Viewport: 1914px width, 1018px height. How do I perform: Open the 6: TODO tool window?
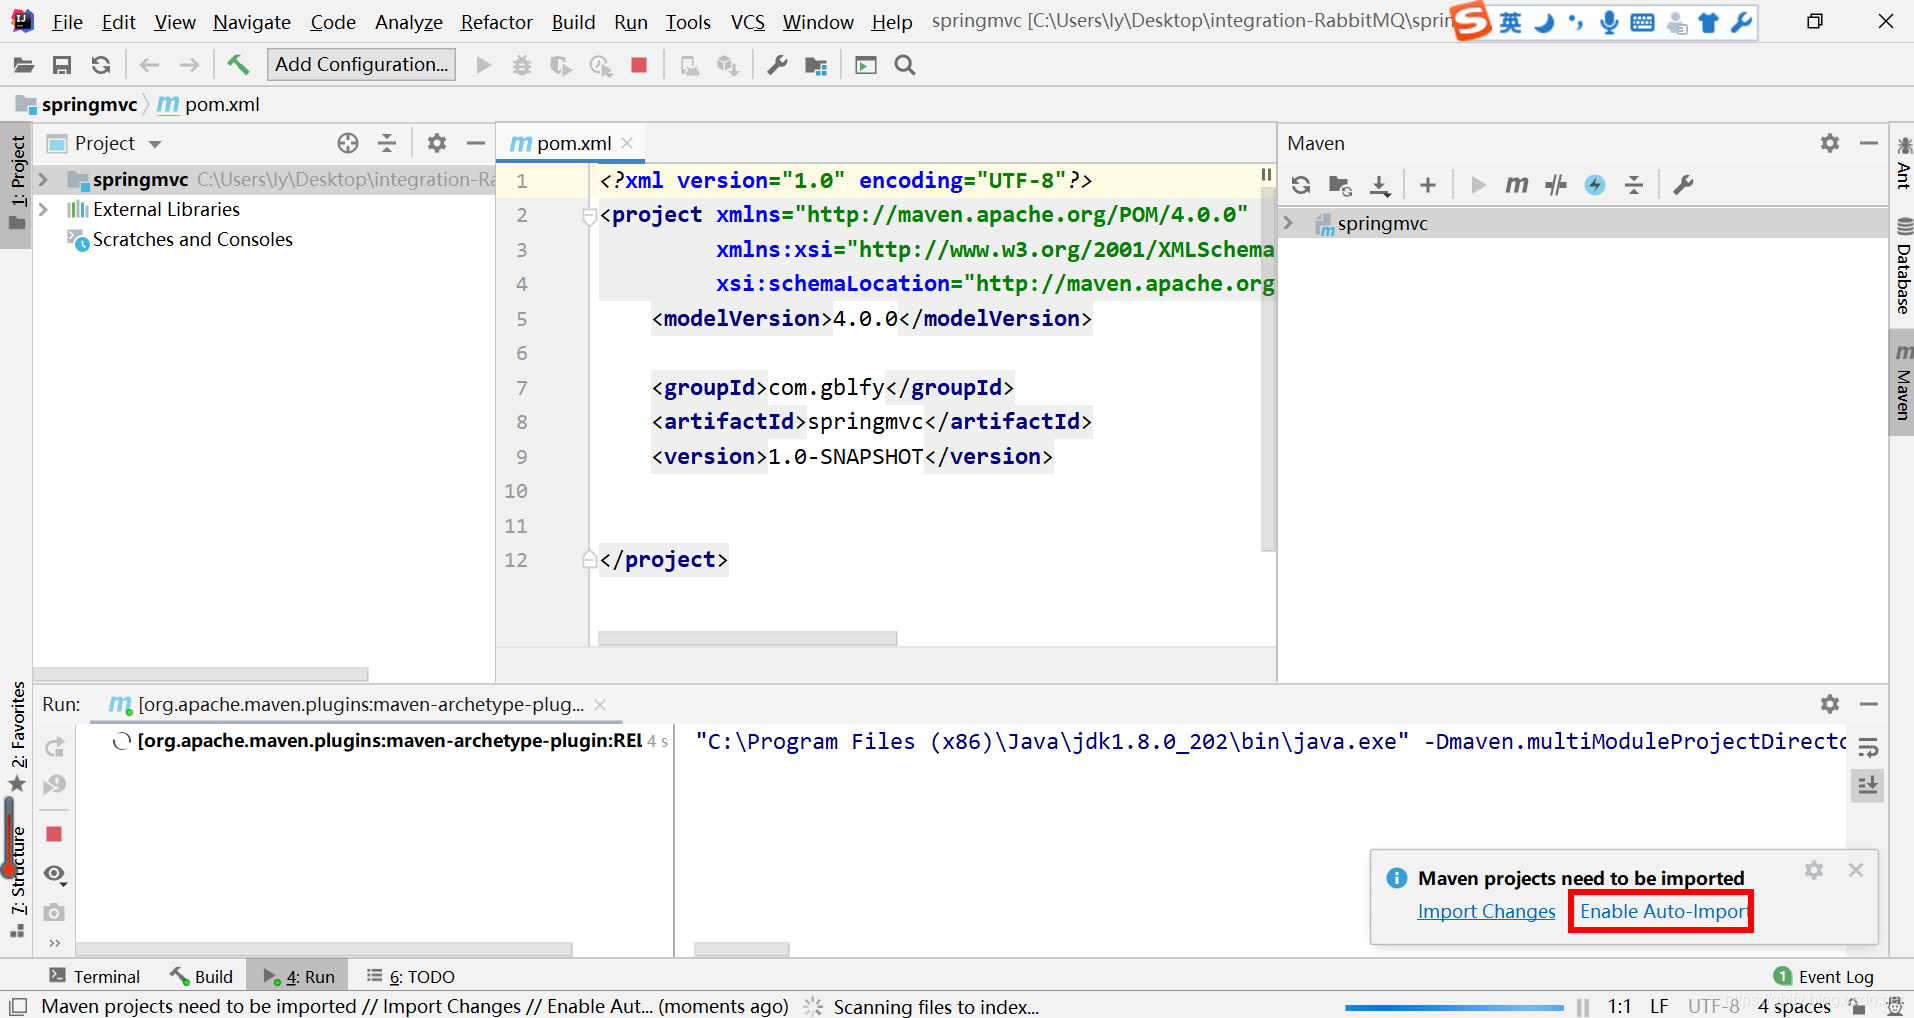click(x=411, y=976)
